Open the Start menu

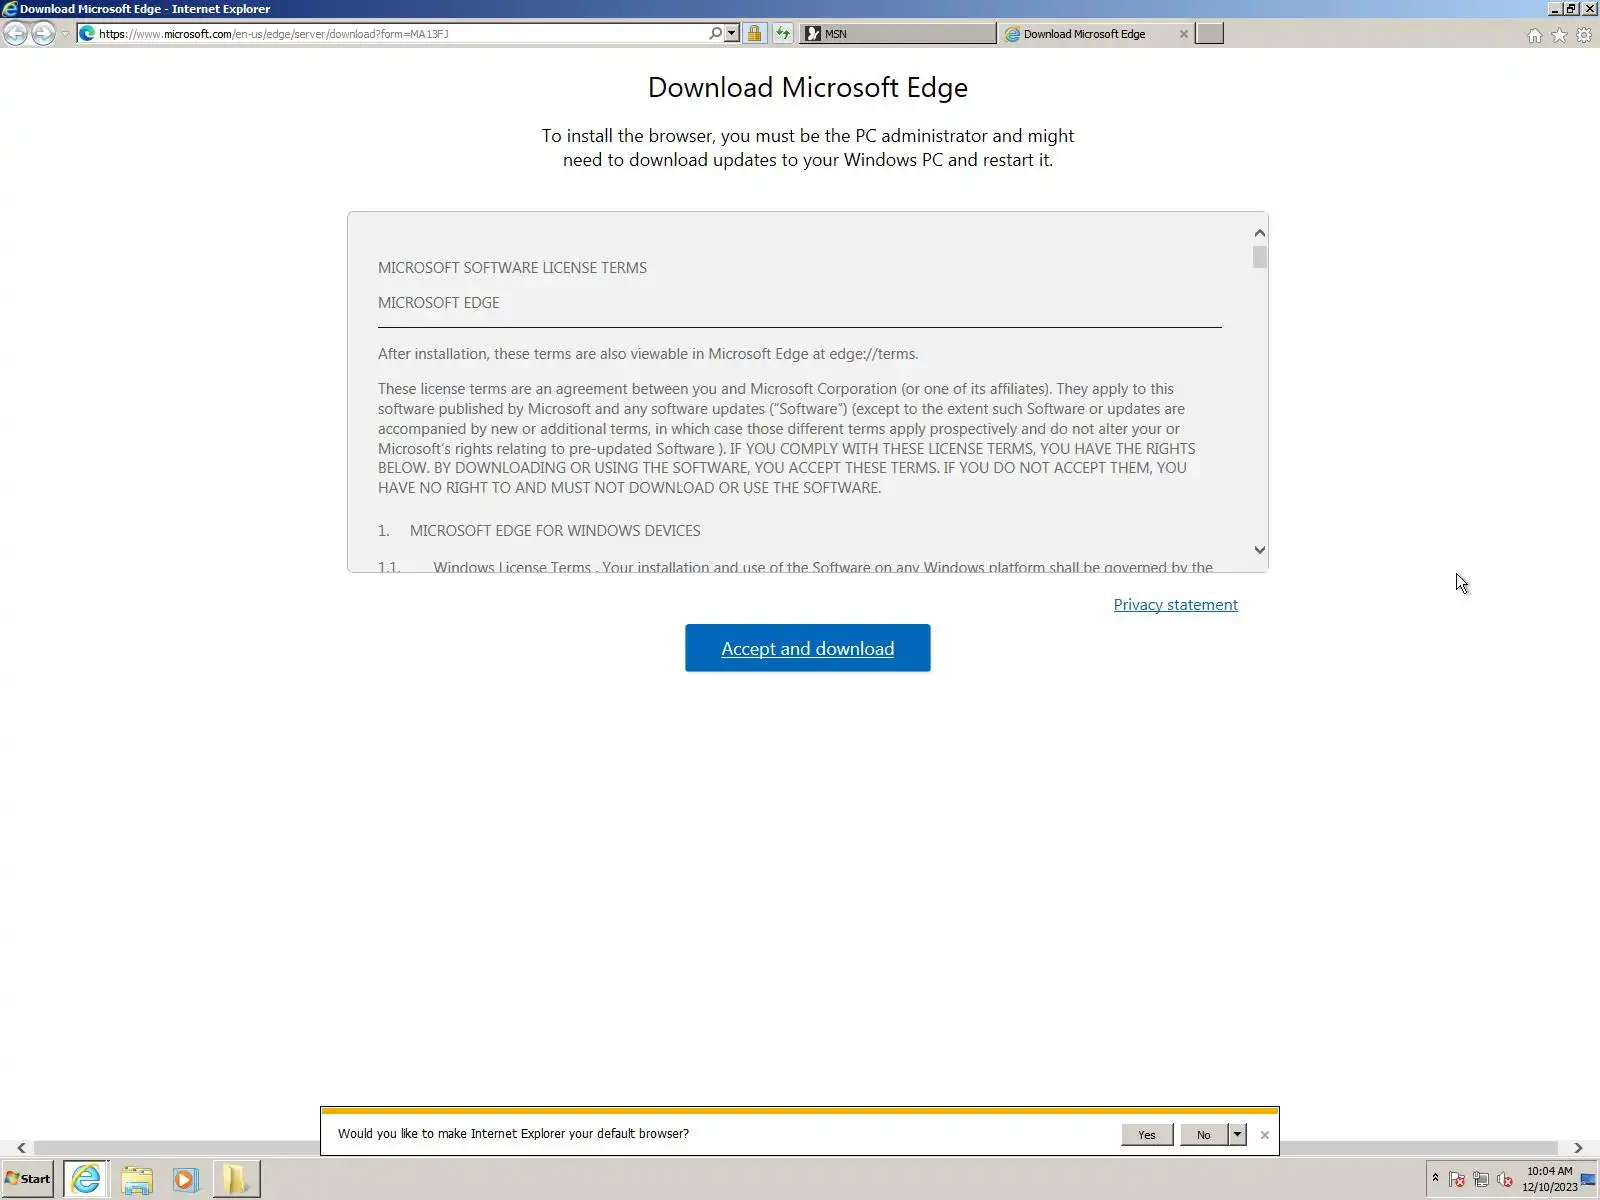point(28,1179)
